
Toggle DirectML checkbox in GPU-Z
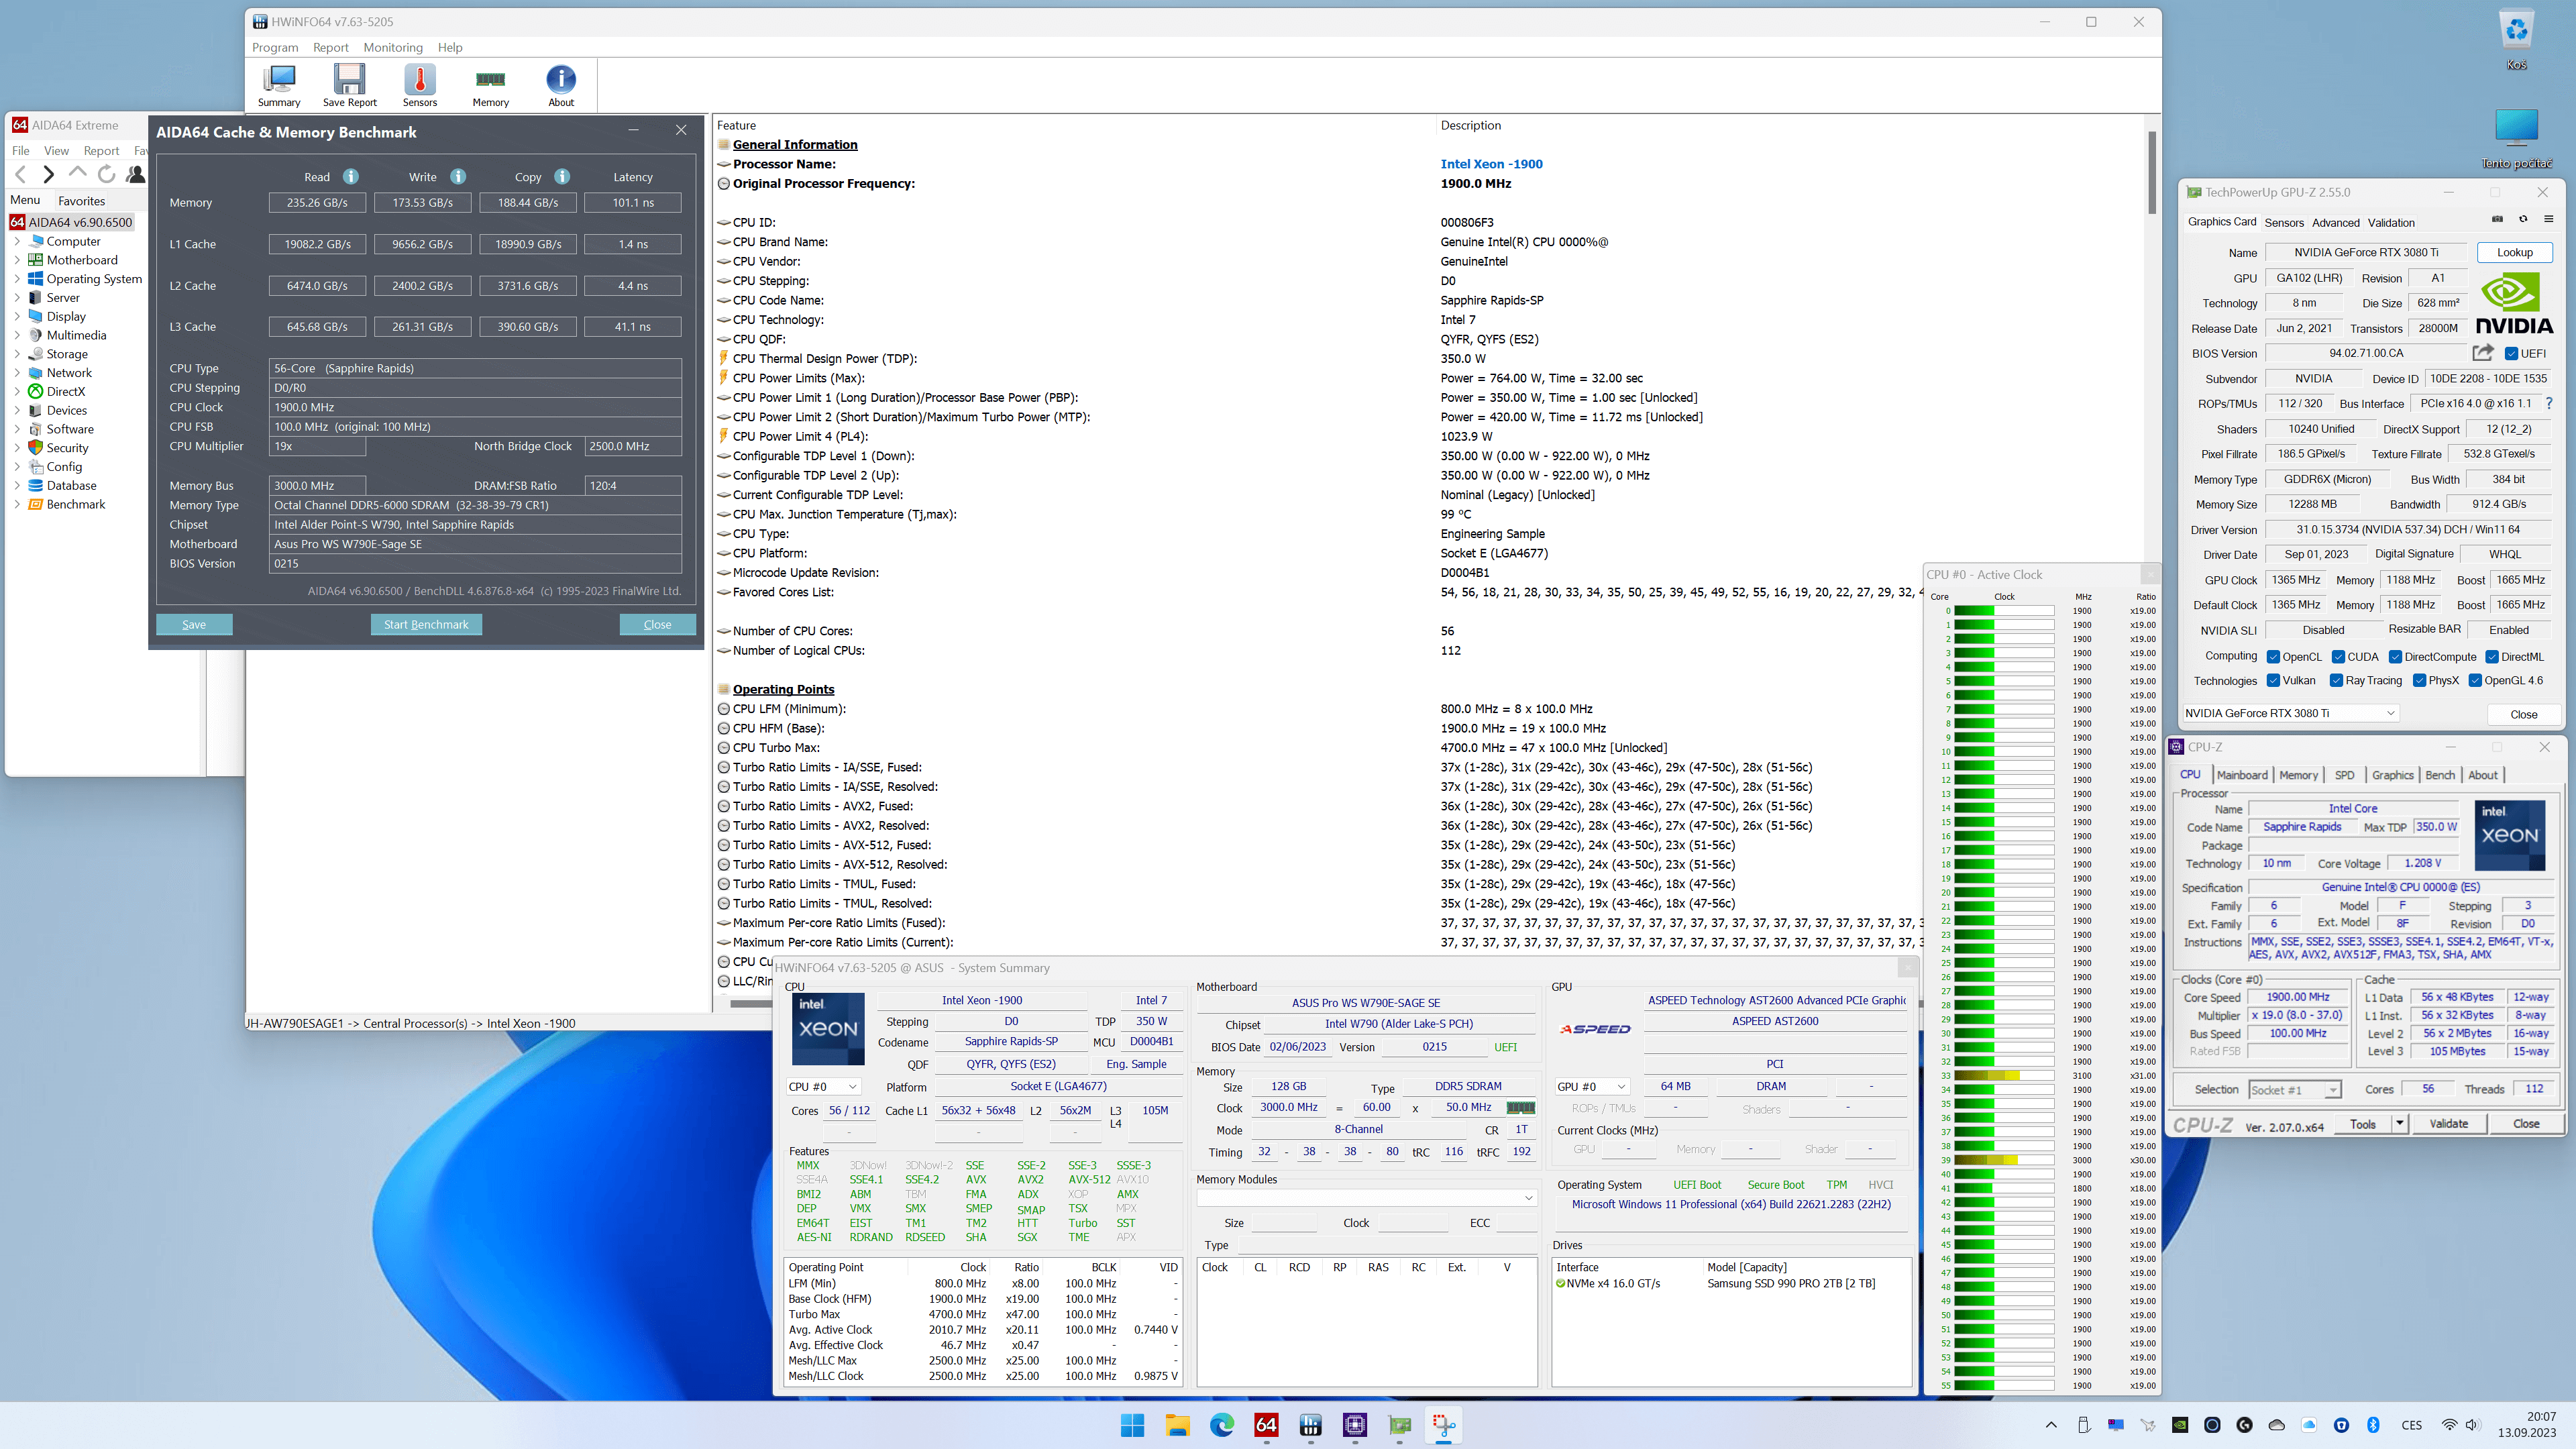pos(2492,657)
